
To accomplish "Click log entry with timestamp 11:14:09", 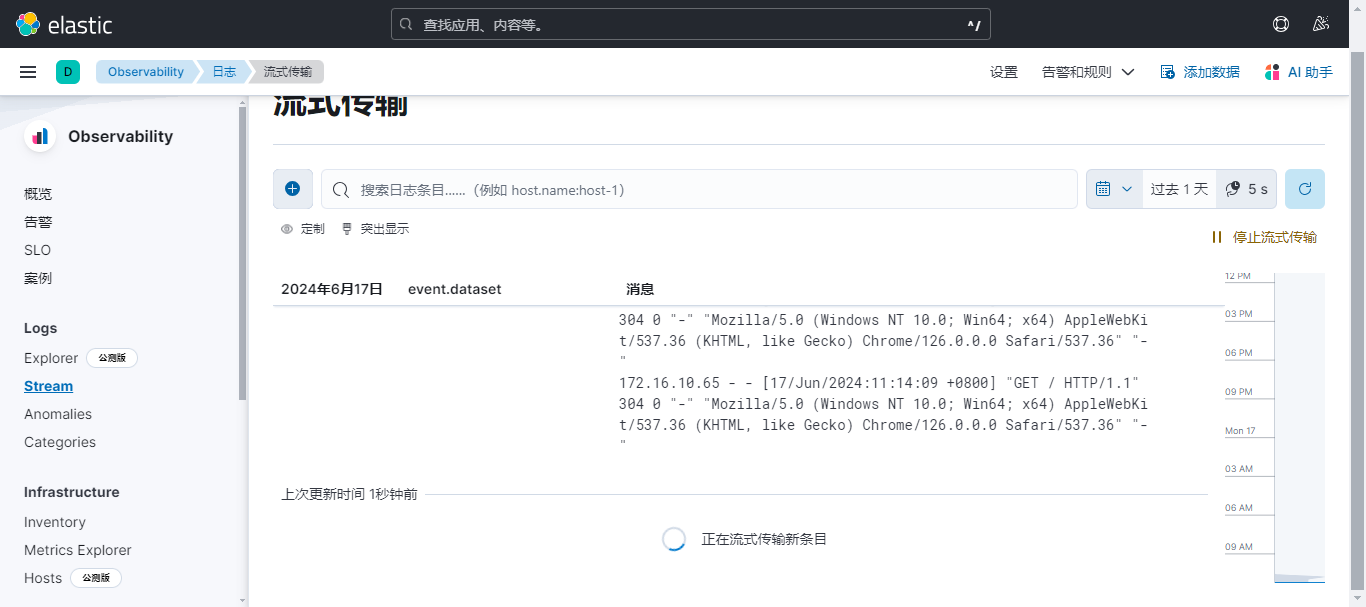I will [x=883, y=414].
